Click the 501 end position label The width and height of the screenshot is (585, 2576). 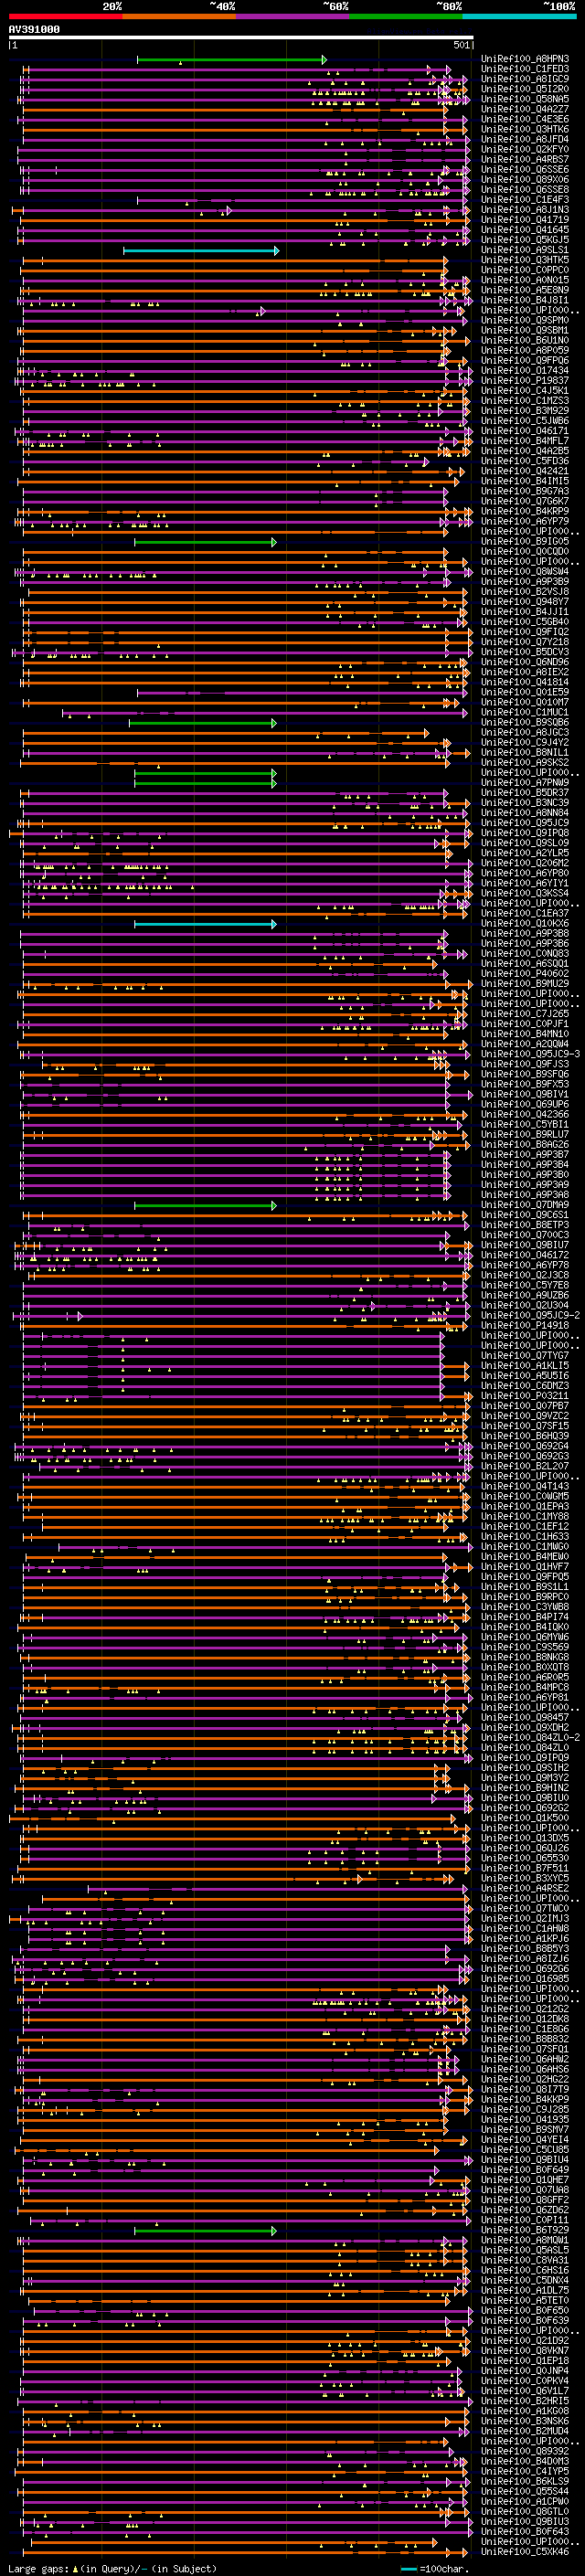(461, 45)
